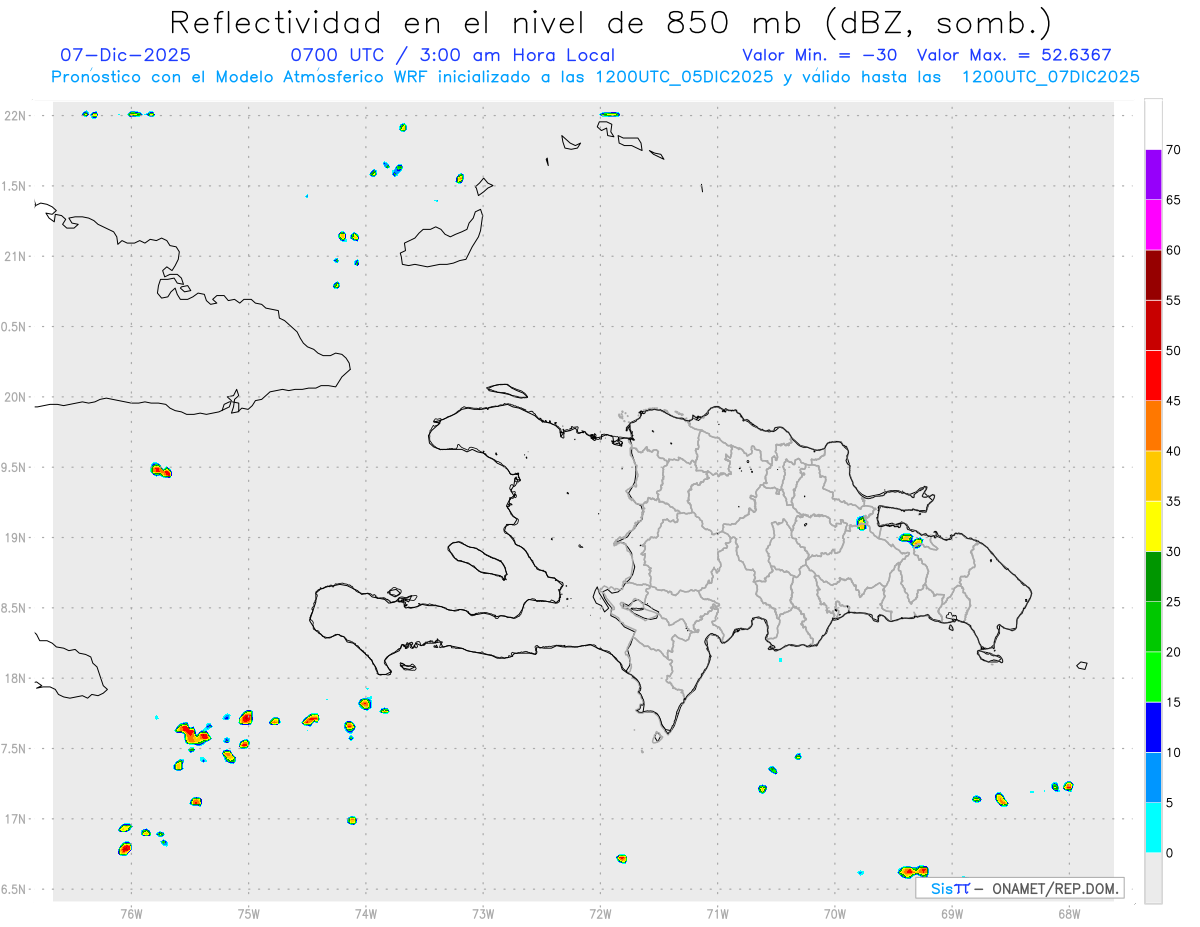Select the colorbar tick label '15'
1200x927 pixels.
(x=1173, y=702)
